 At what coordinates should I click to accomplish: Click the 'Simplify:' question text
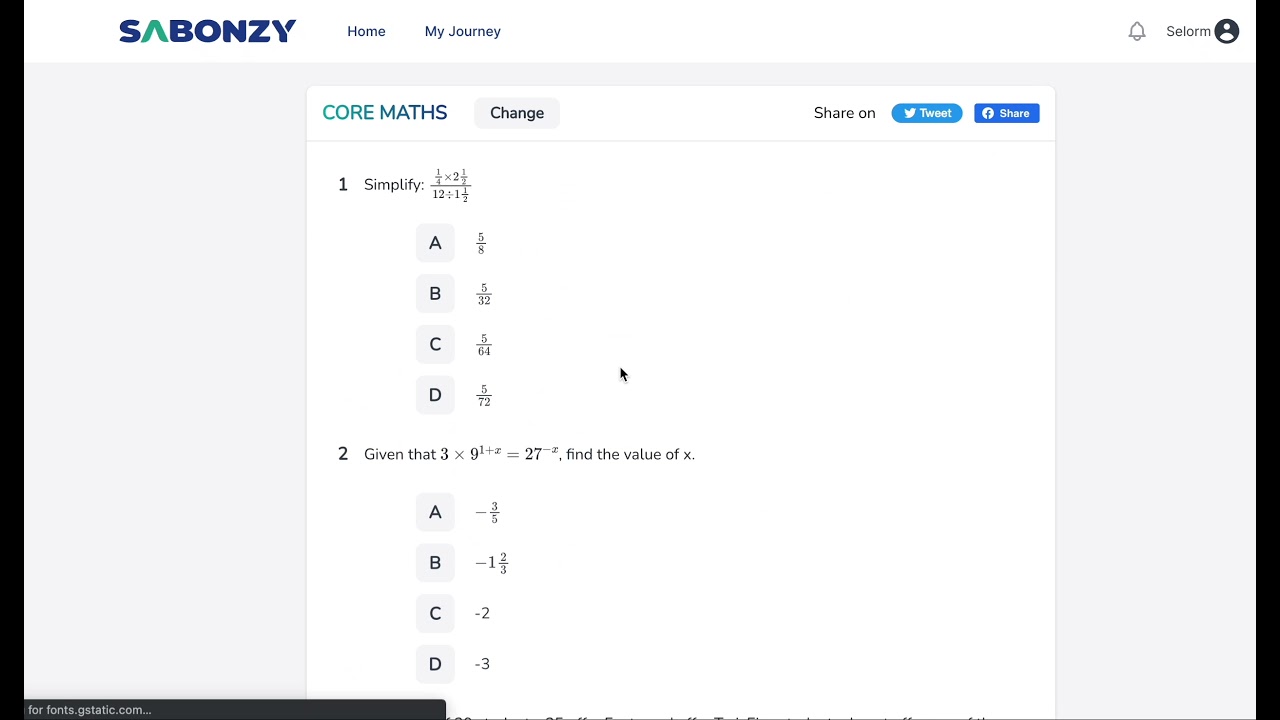point(394,185)
